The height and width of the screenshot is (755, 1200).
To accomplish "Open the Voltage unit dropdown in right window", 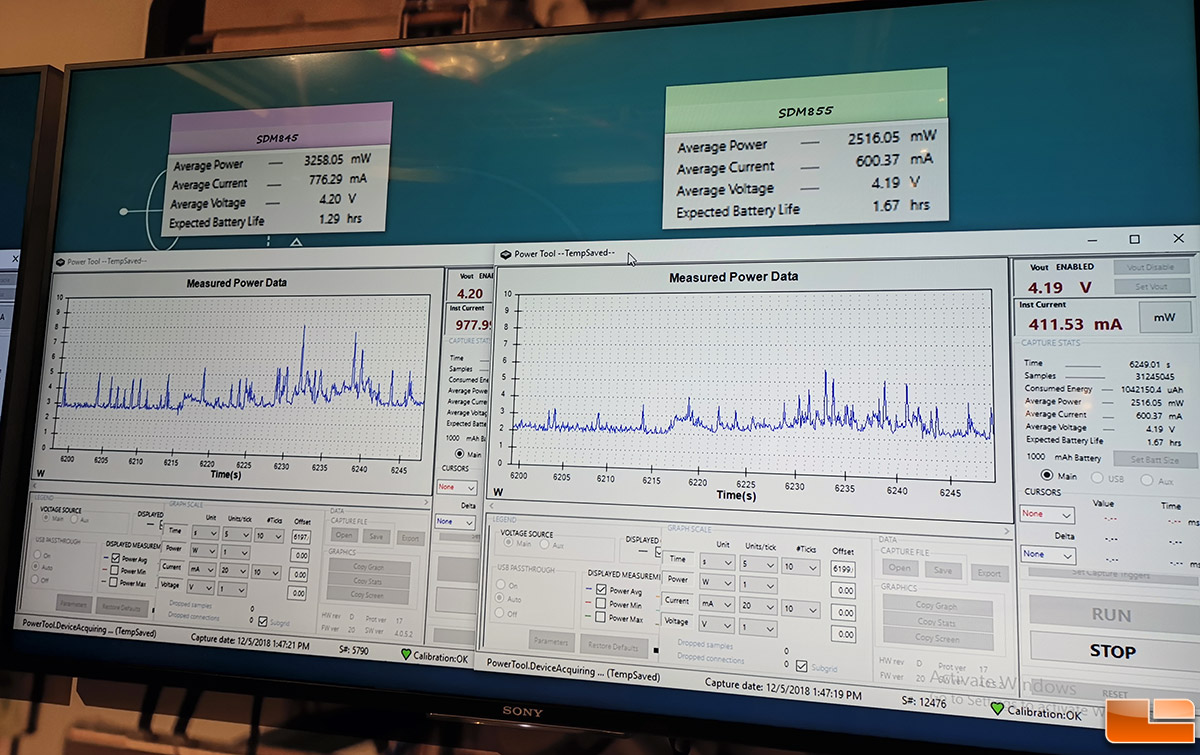I will pos(716,624).
